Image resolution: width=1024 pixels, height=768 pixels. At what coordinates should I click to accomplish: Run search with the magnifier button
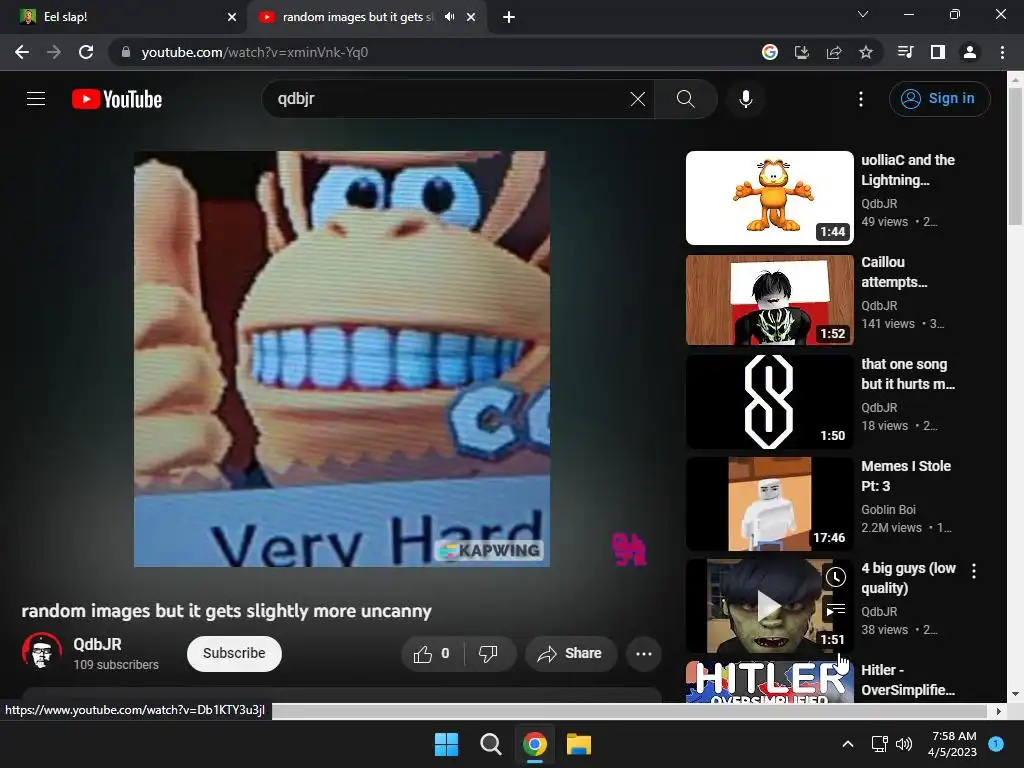tap(685, 99)
